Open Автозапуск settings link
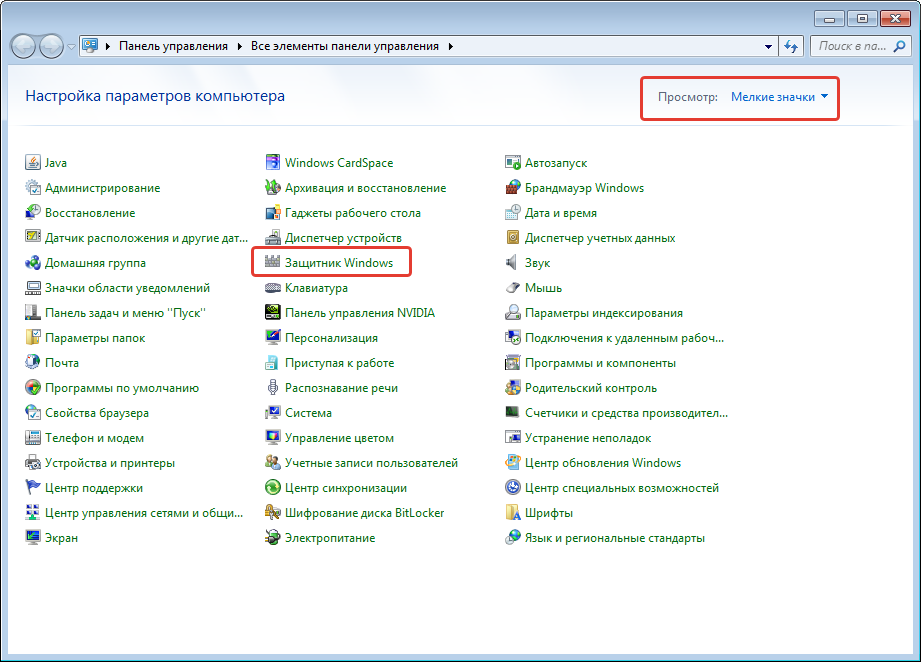The width and height of the screenshot is (921, 662). click(x=556, y=163)
